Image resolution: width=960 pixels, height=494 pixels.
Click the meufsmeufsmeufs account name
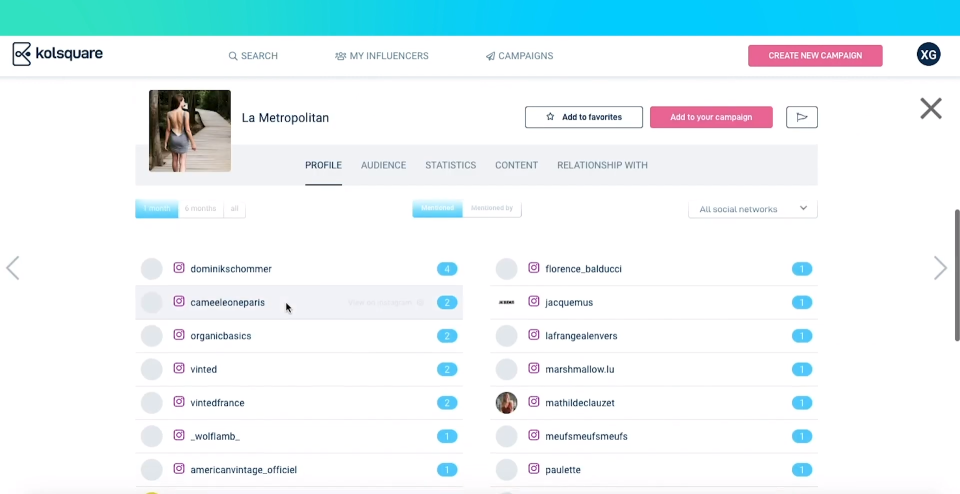point(587,436)
